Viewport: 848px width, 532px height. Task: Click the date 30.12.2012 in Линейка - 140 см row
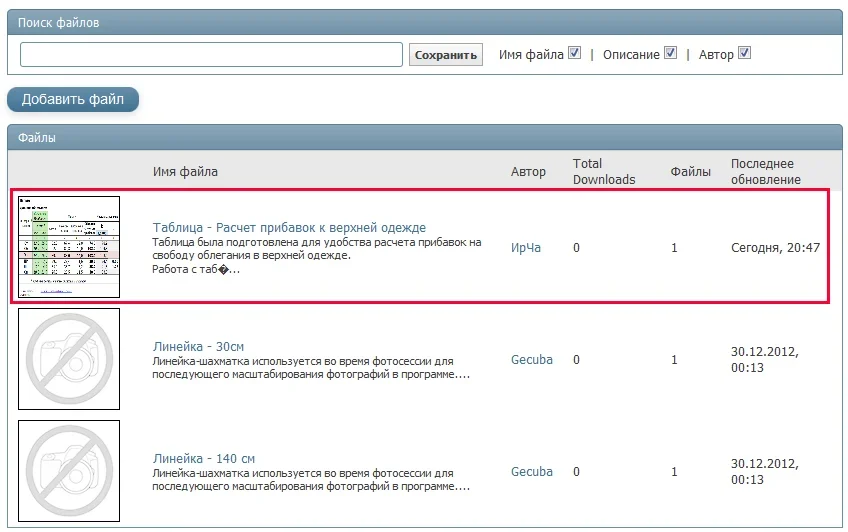(765, 471)
